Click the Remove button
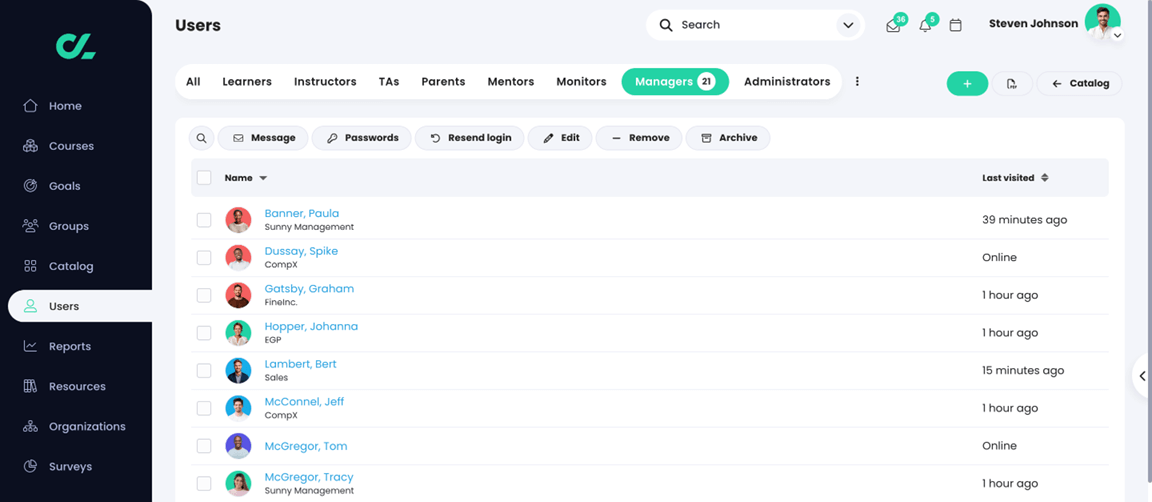Image resolution: width=1152 pixels, height=502 pixels. [x=639, y=138]
